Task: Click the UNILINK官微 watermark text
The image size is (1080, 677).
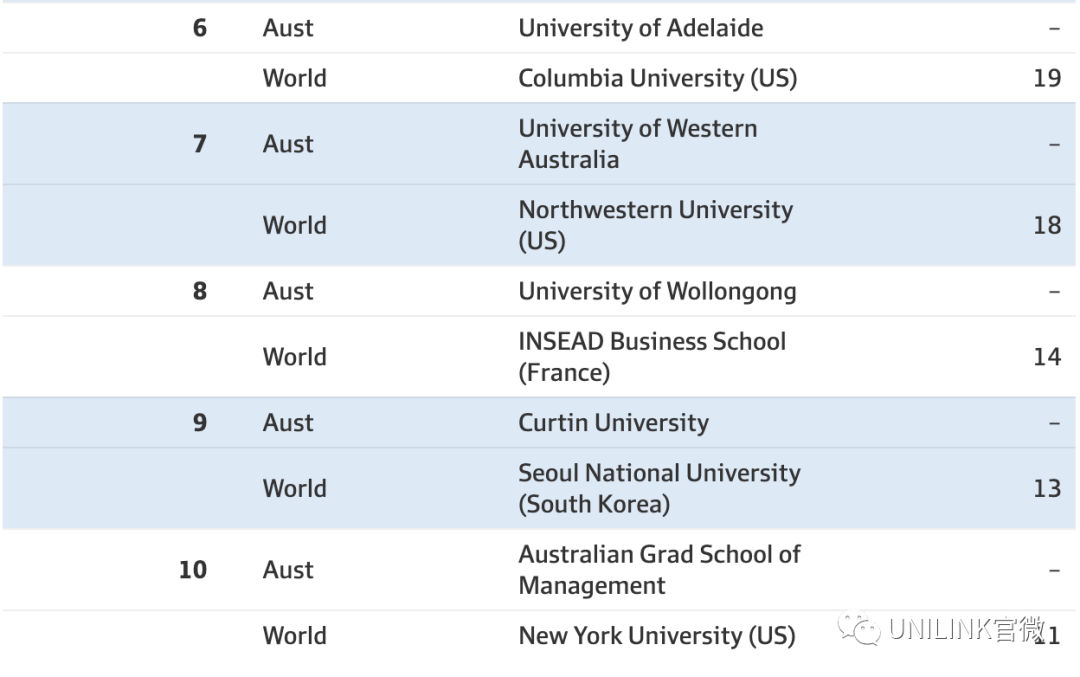Action: tap(966, 629)
